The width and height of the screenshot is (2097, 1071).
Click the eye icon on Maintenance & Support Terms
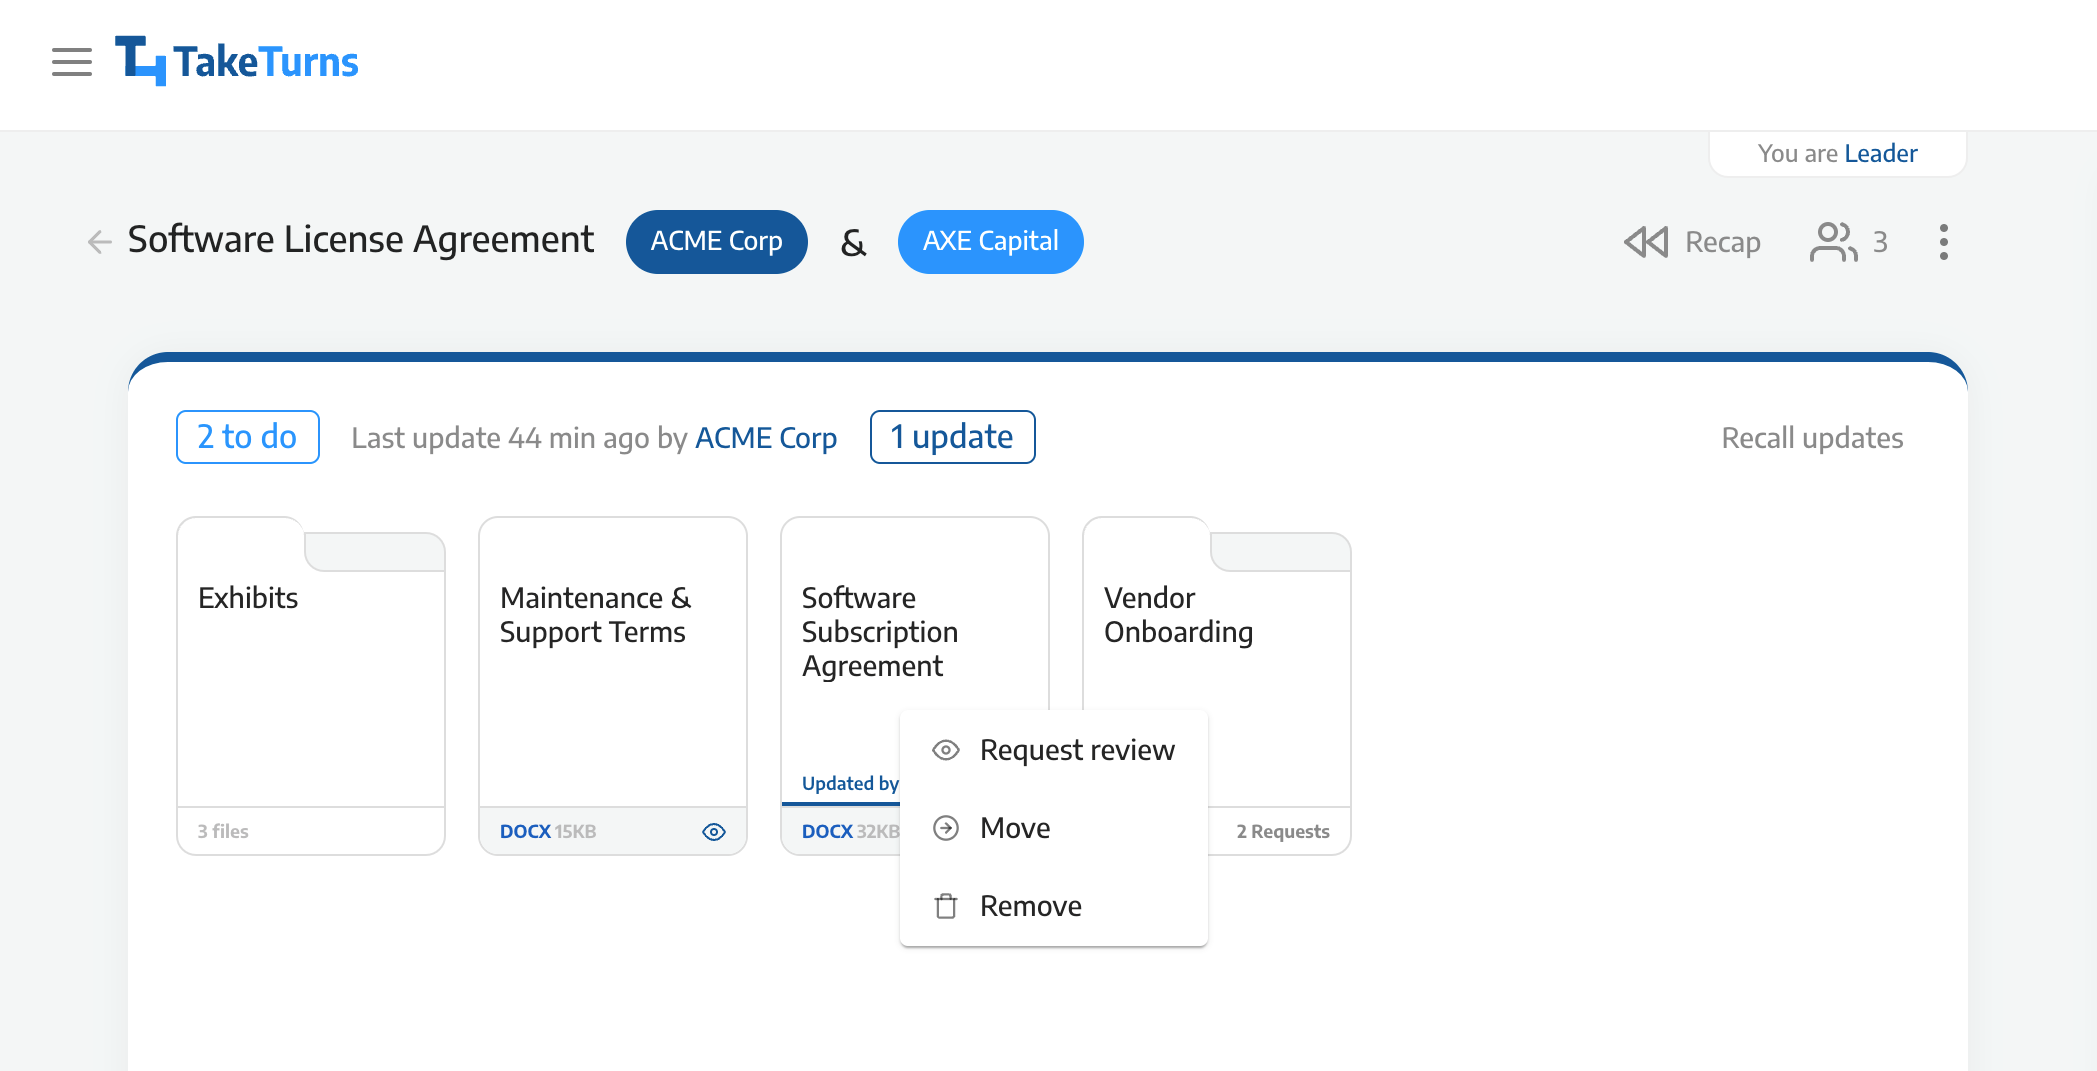coord(714,832)
